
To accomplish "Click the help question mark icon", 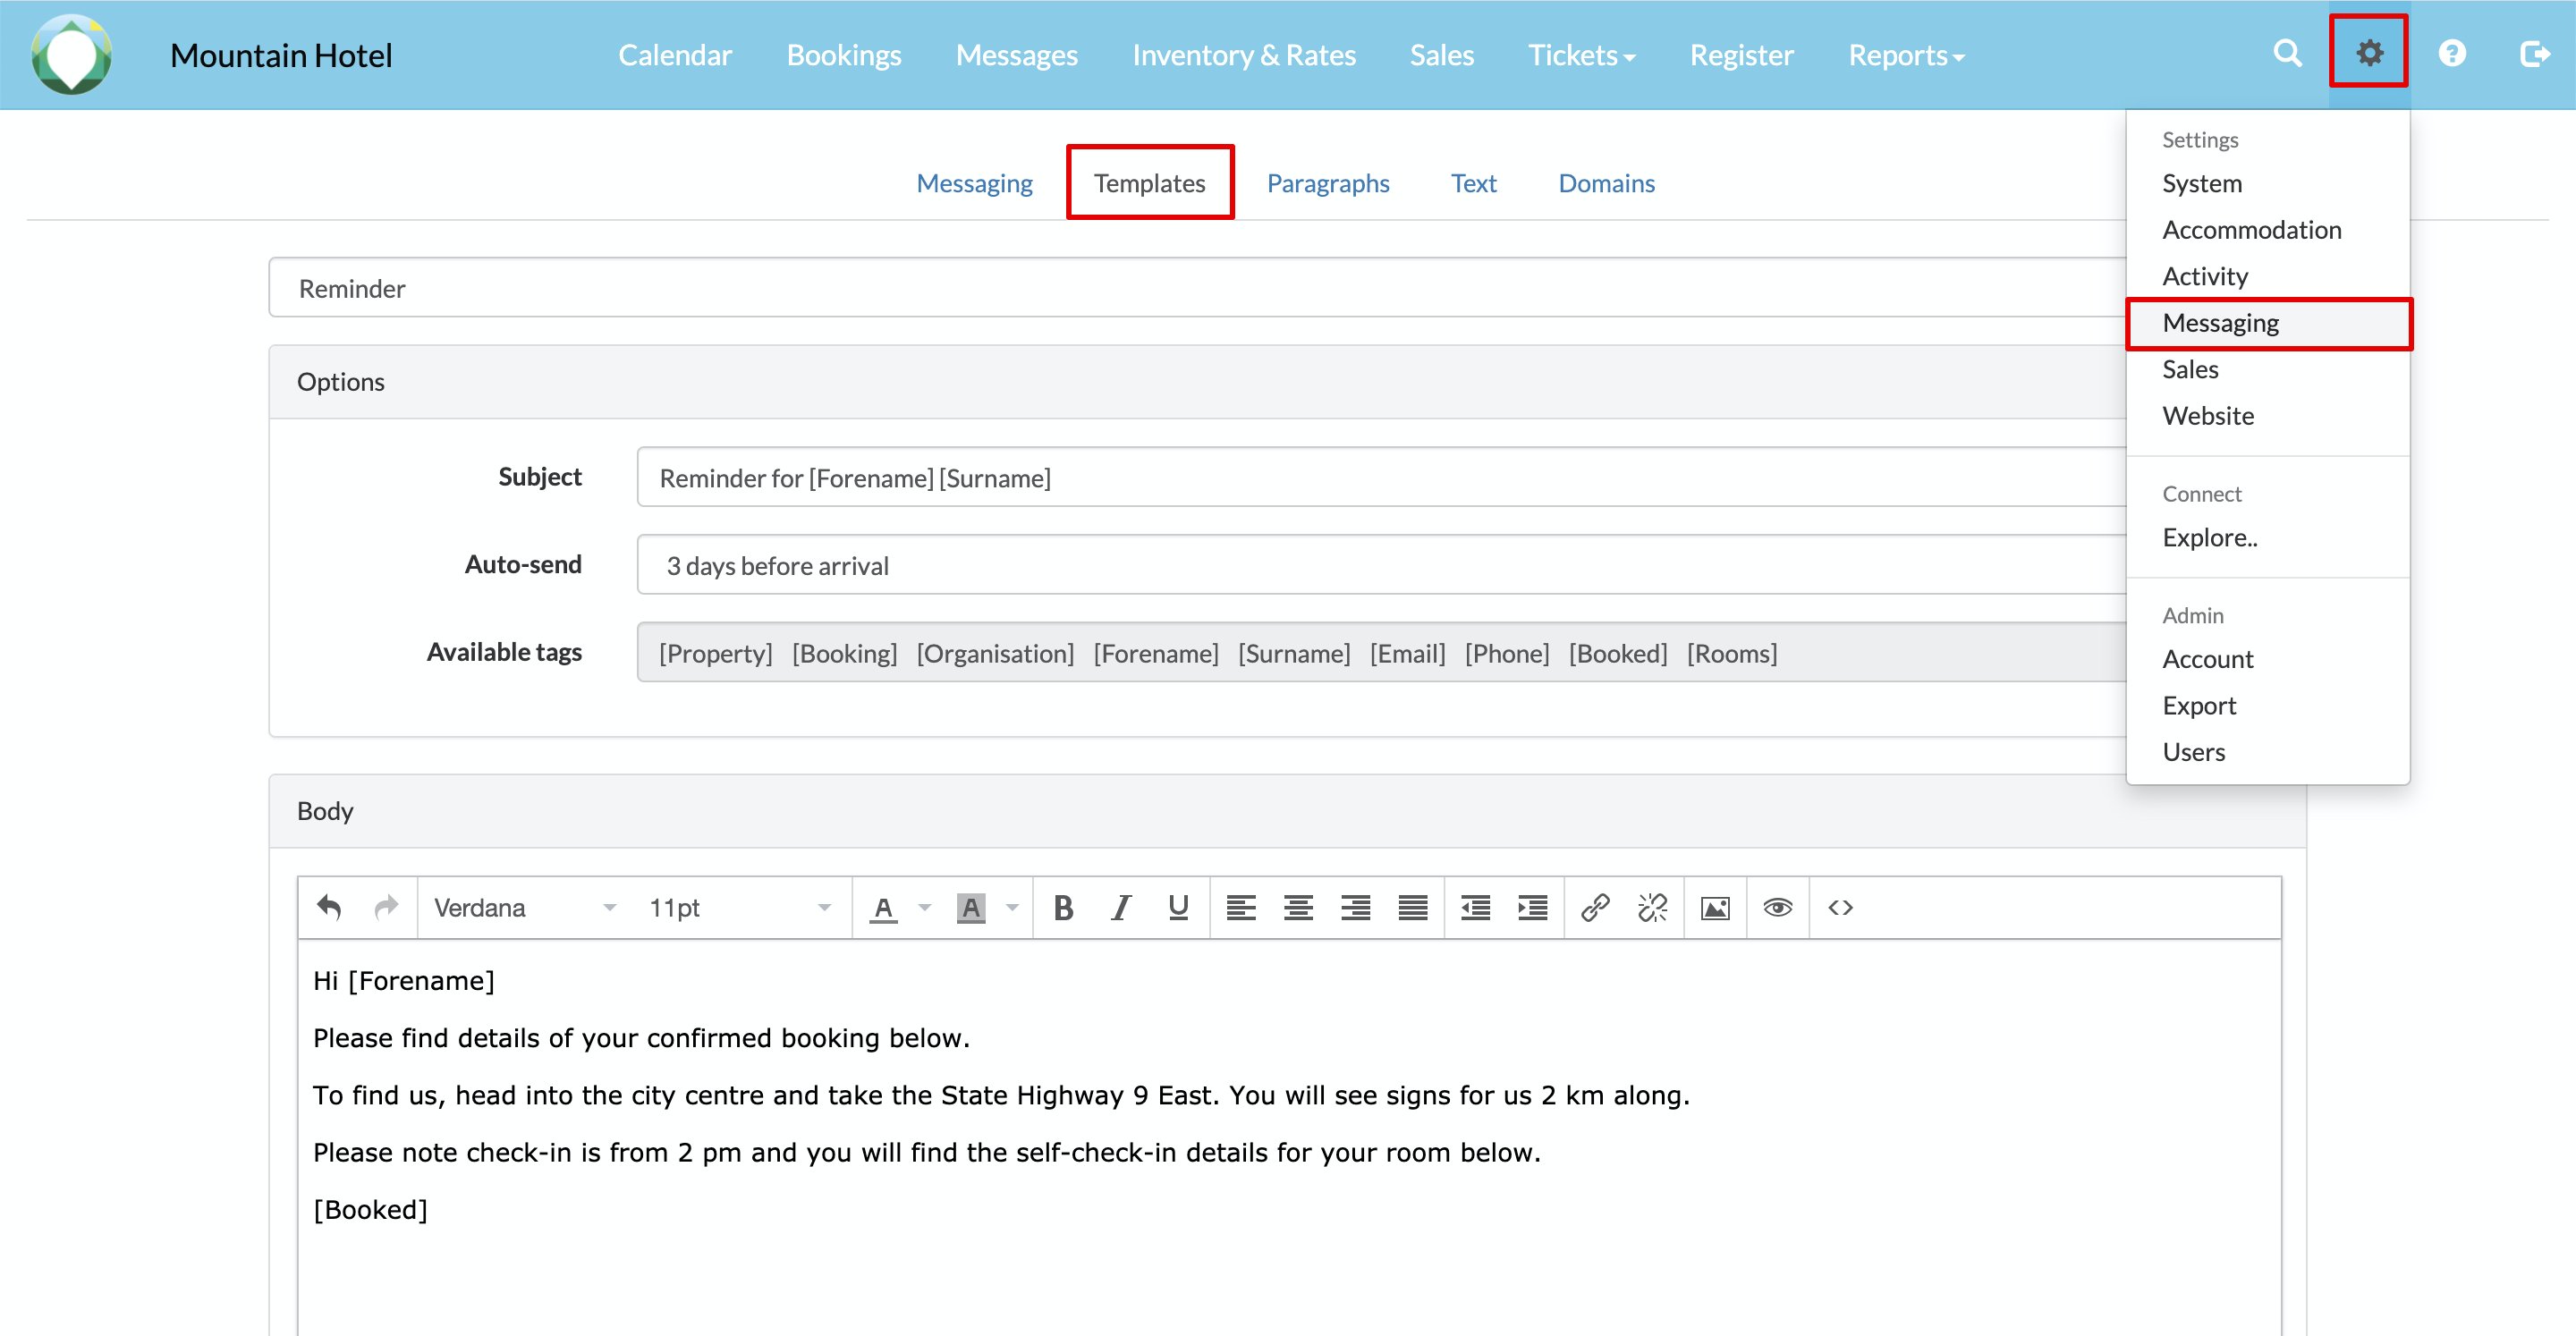I will click(x=2452, y=53).
